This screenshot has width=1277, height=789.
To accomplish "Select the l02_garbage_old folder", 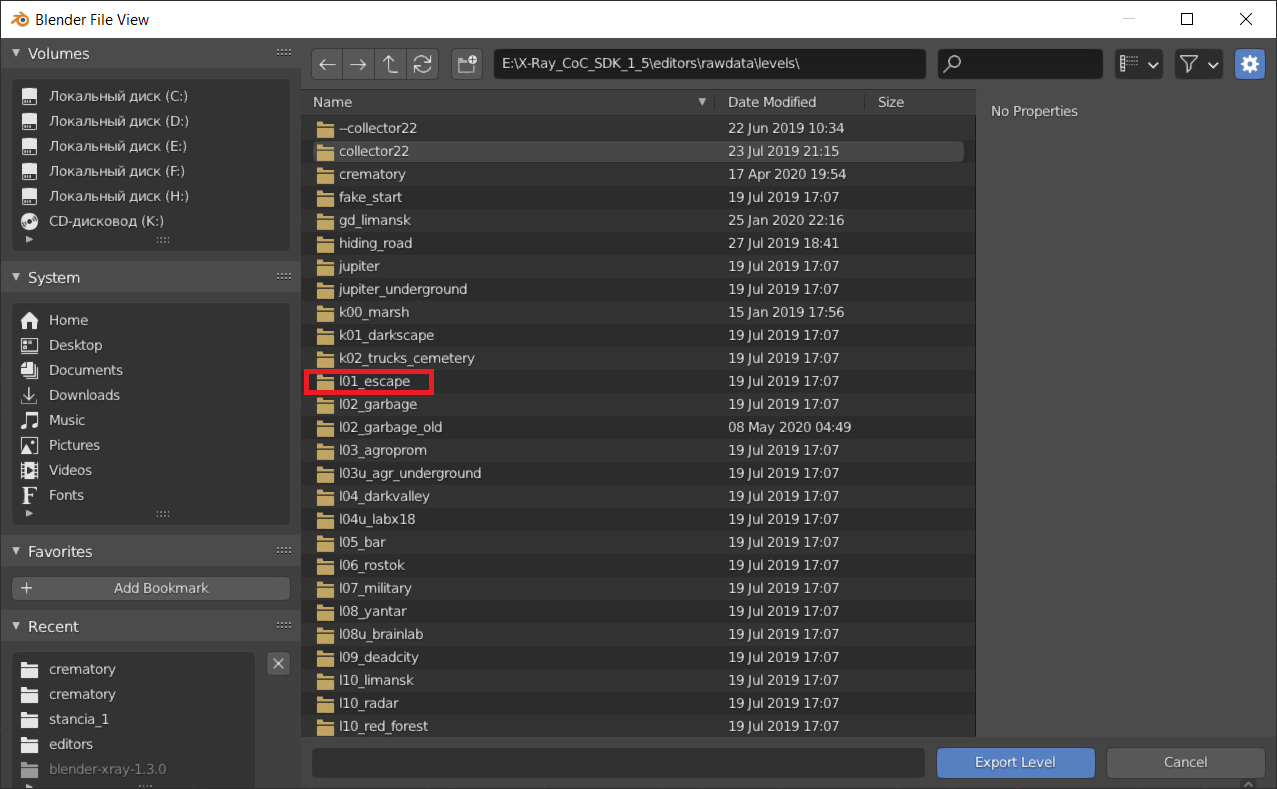I will (638, 427).
